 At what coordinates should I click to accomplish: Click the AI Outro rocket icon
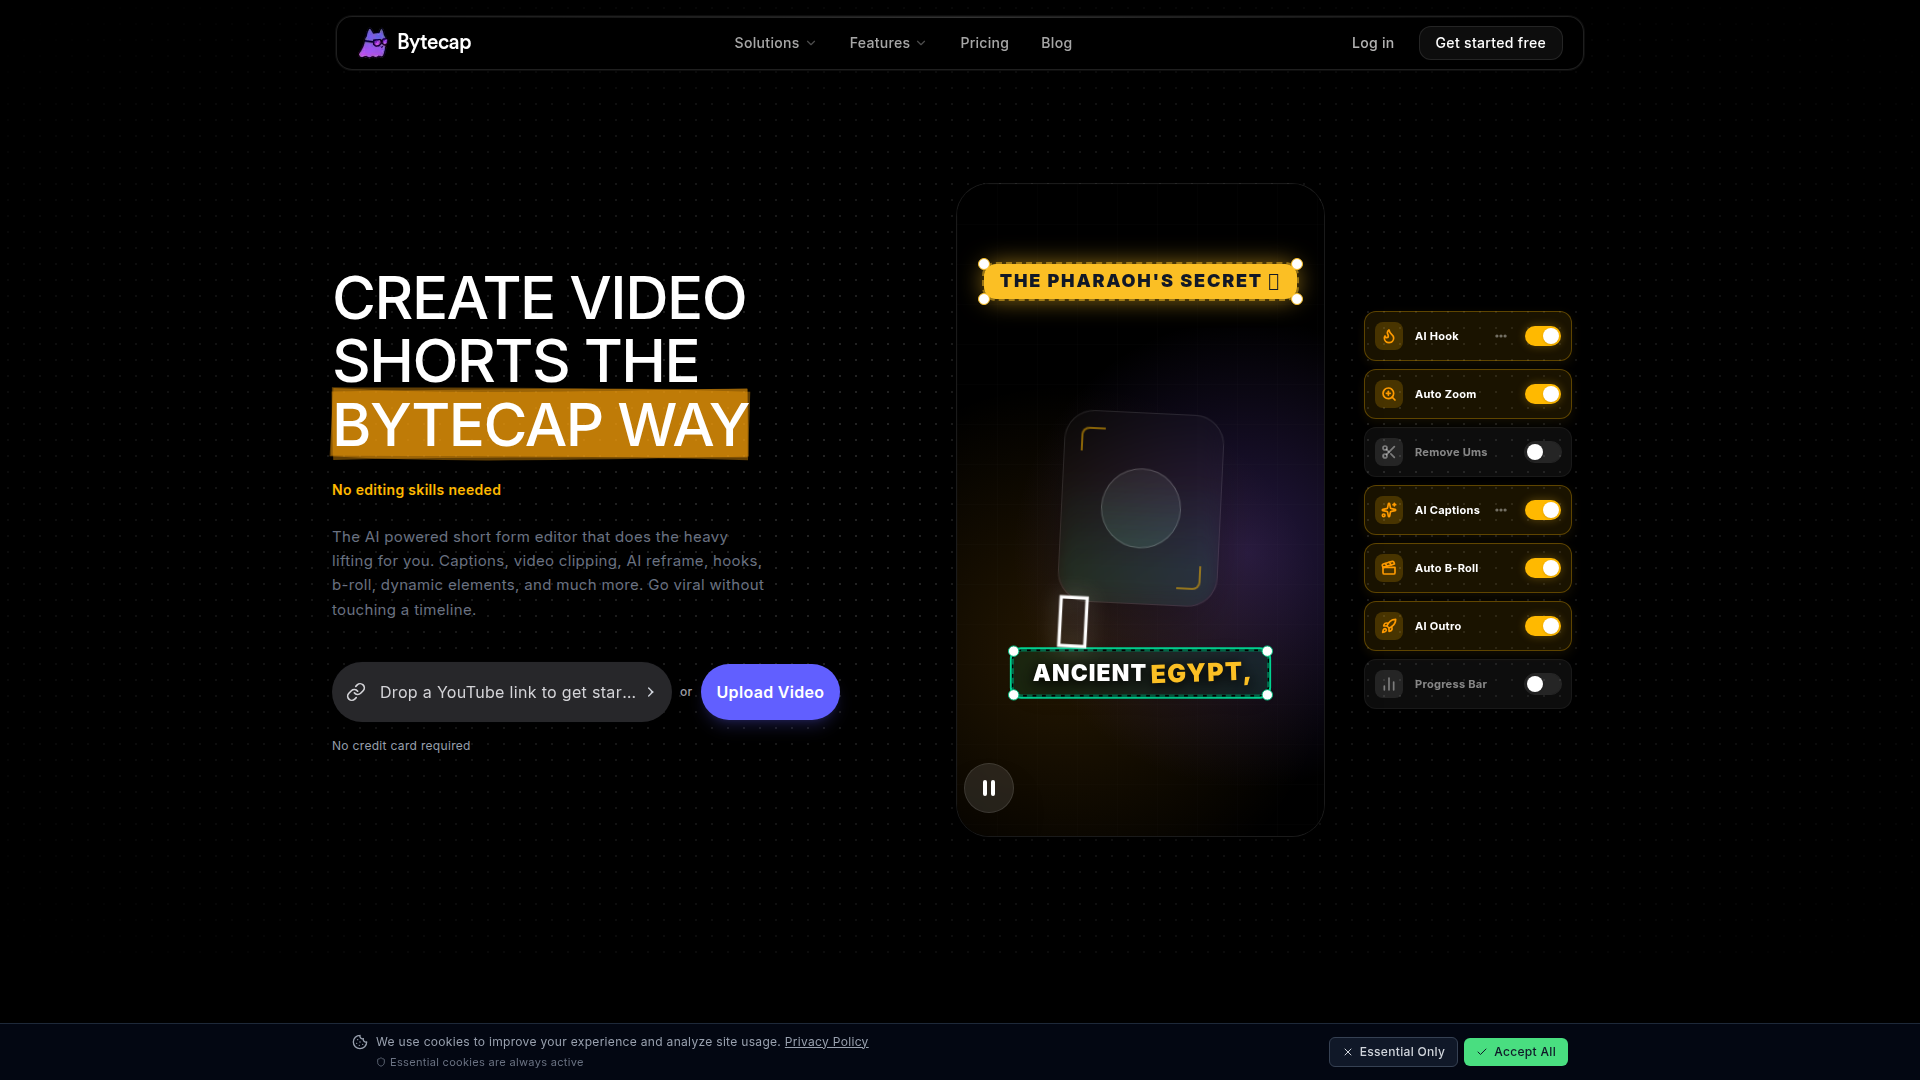coord(1389,626)
